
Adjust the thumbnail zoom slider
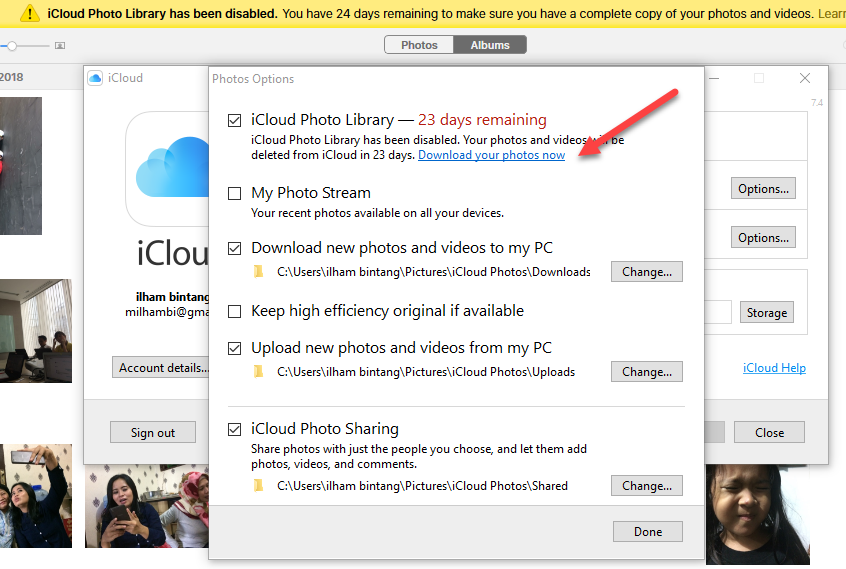(x=11, y=46)
